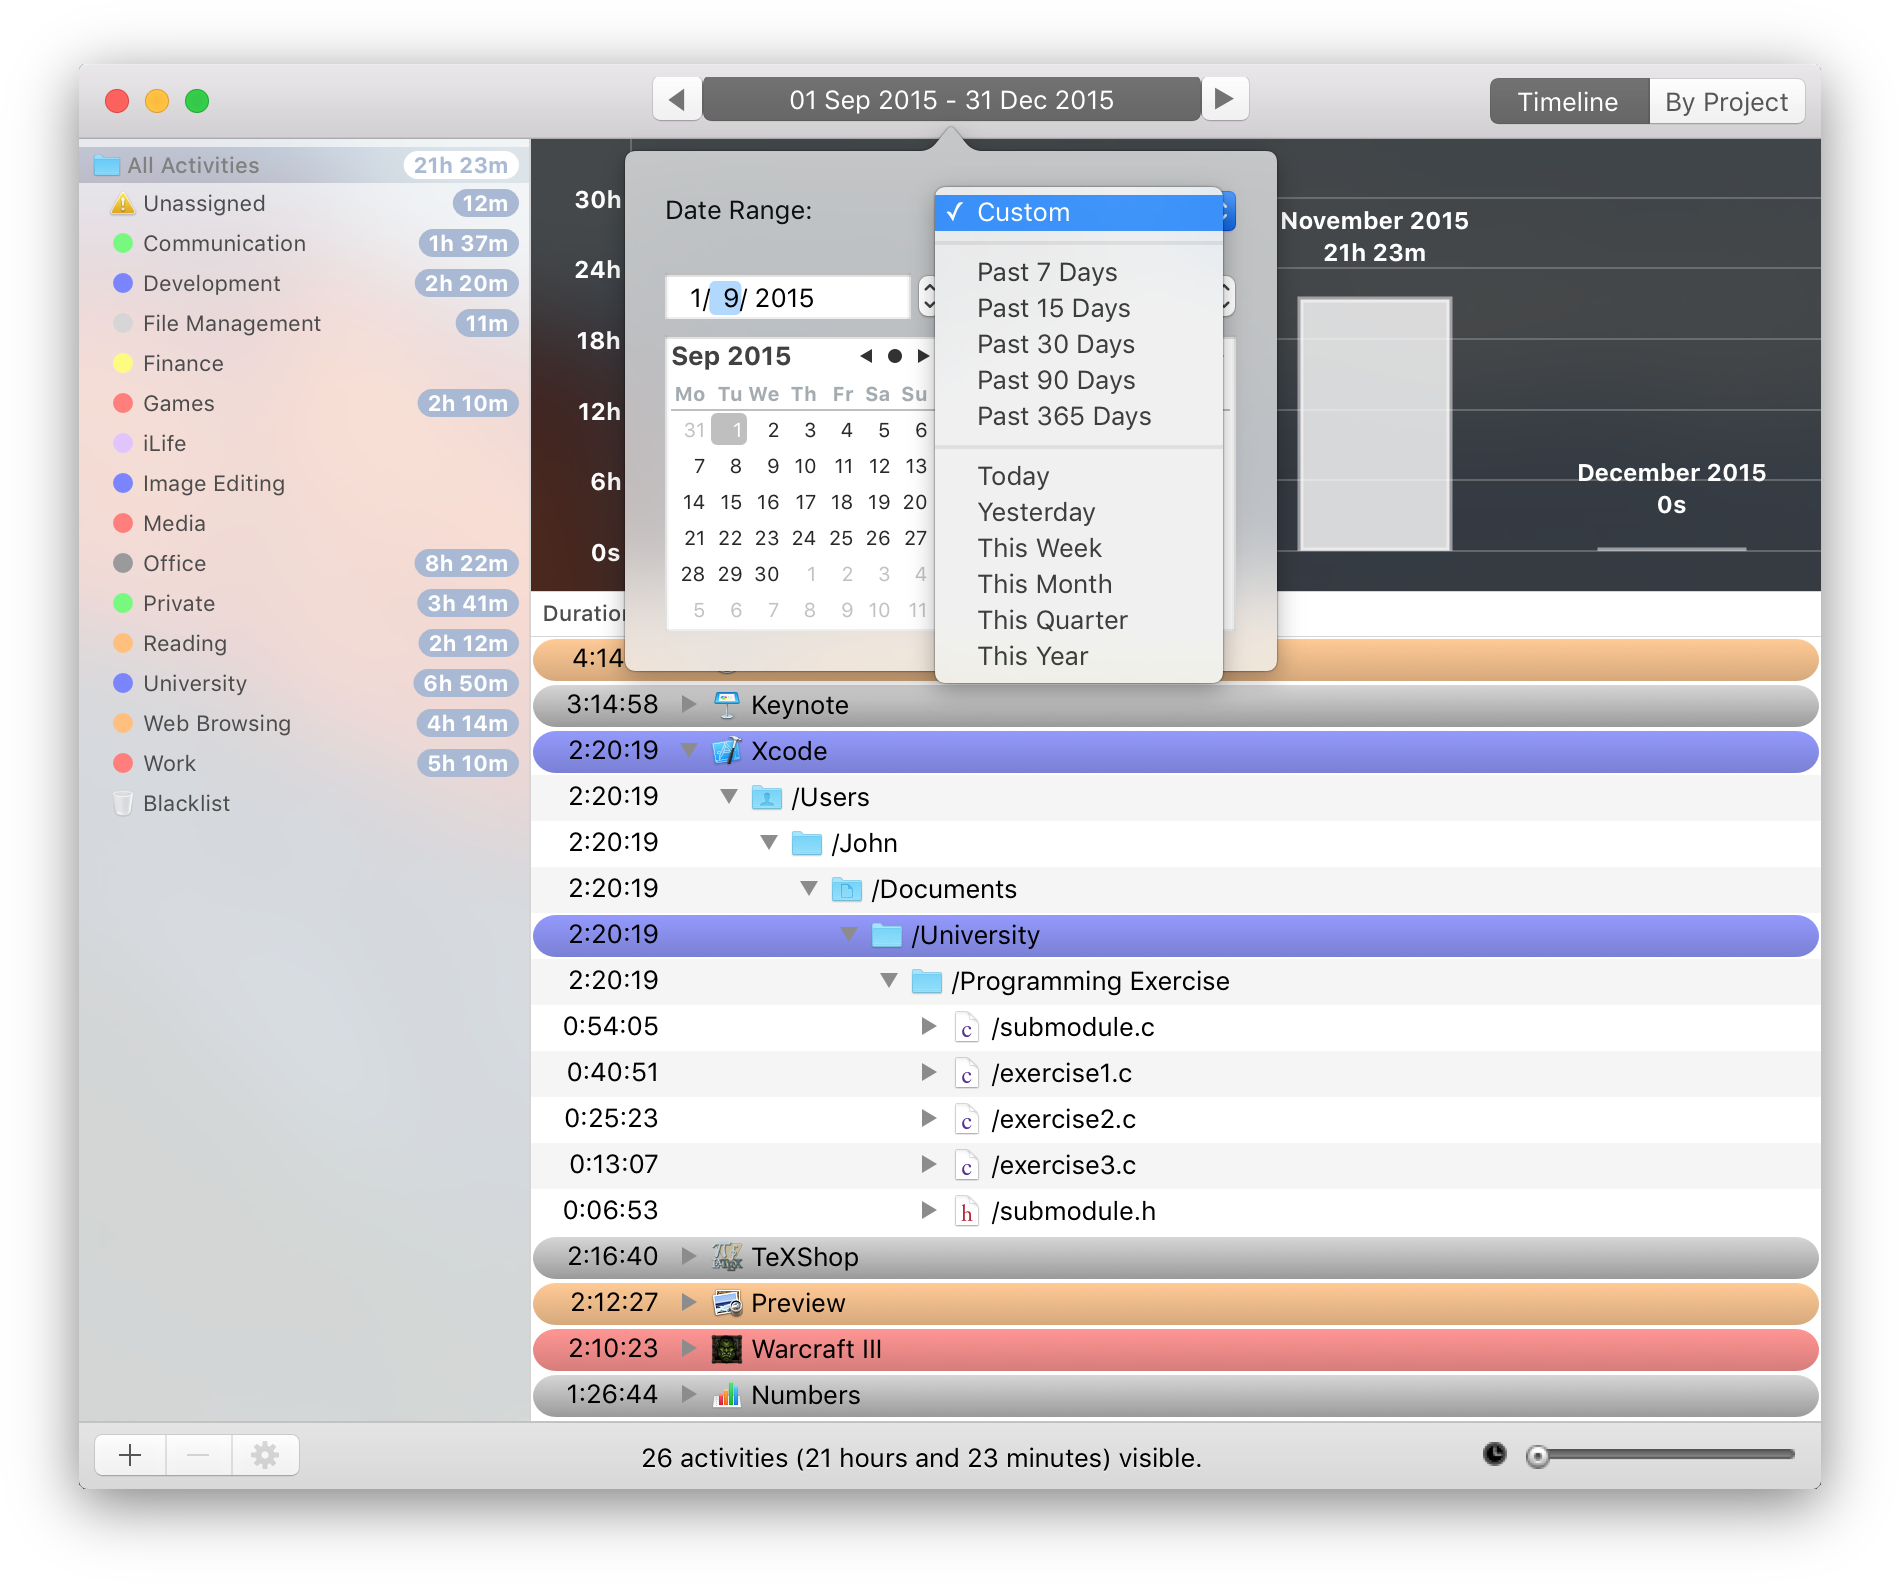
Task: Select the University category
Action: point(304,683)
